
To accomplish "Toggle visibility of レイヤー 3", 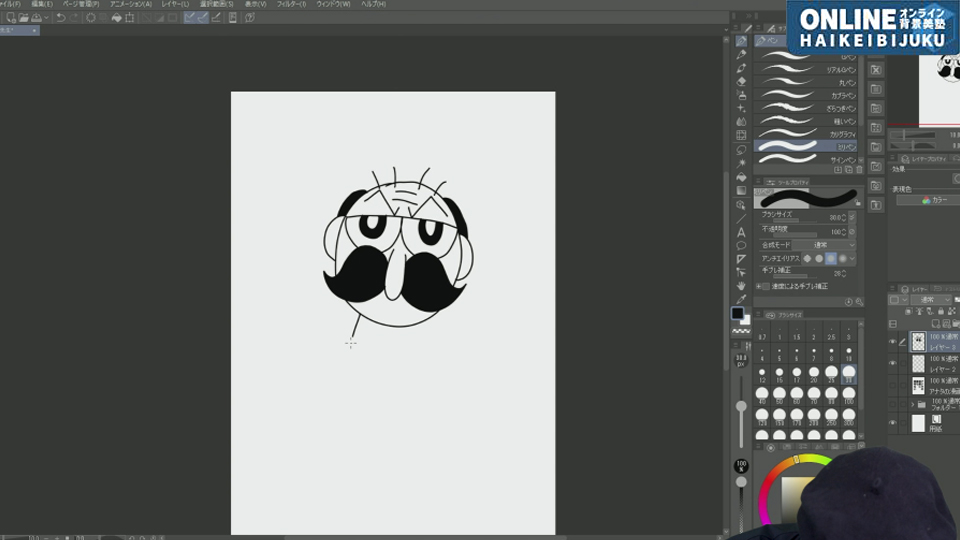I will point(893,342).
